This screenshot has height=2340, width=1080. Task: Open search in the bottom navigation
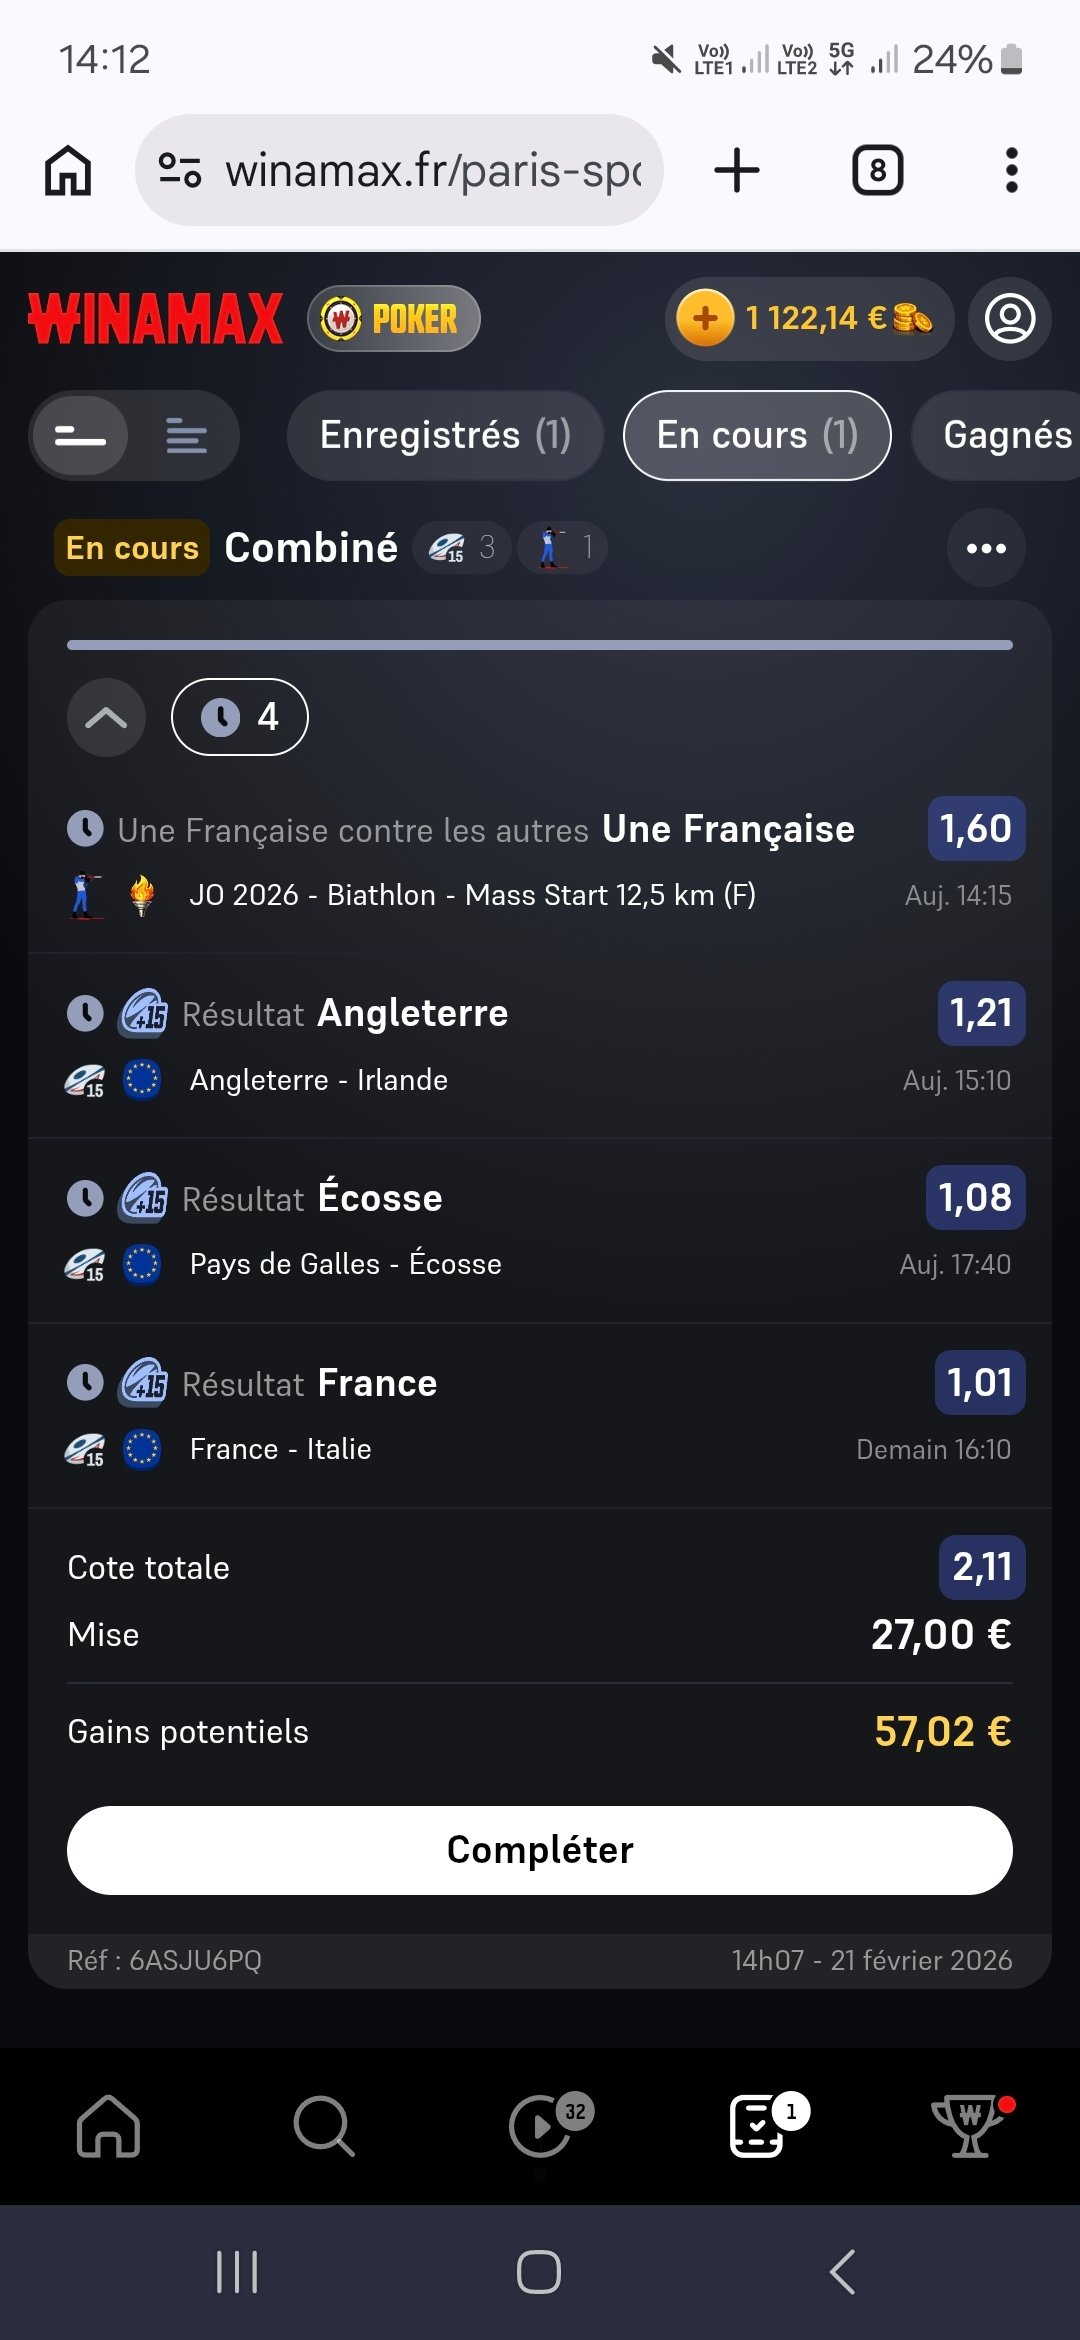point(323,2125)
